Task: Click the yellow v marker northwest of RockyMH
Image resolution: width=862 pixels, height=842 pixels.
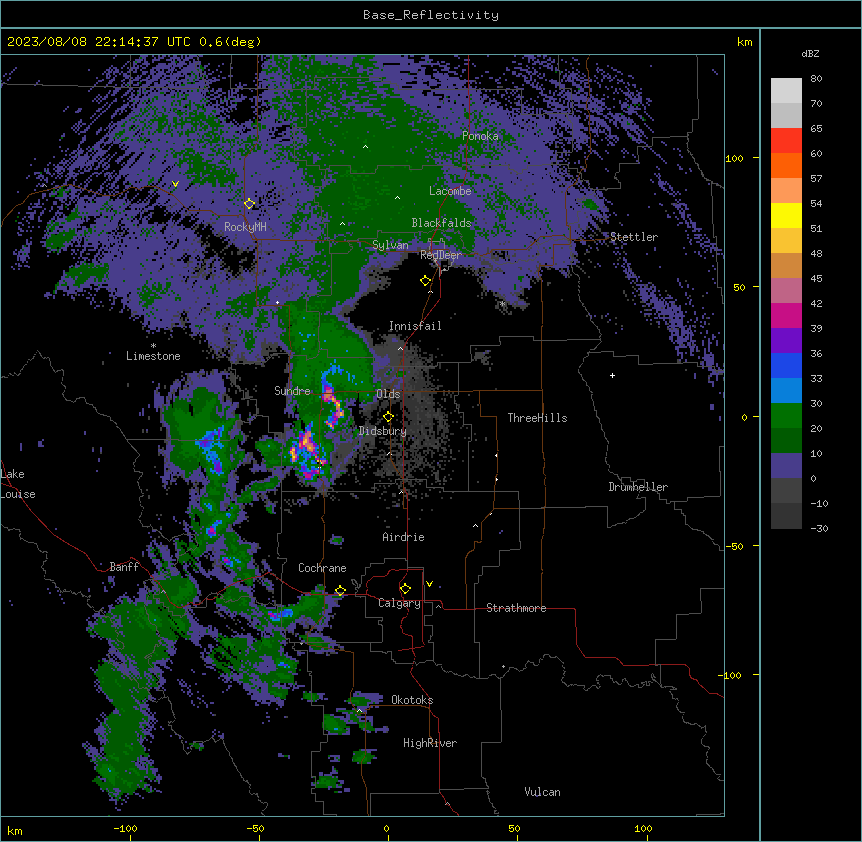Action: tap(175, 184)
